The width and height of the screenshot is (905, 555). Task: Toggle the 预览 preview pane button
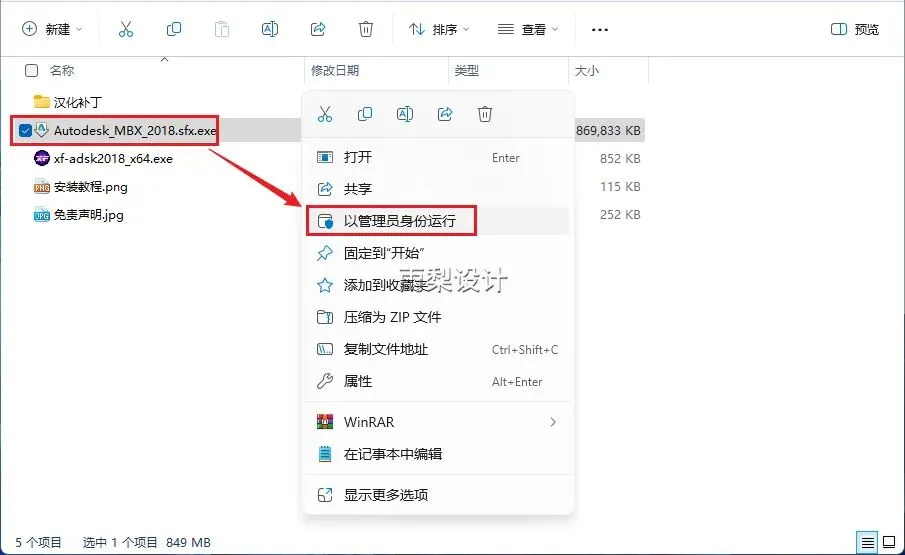click(855, 29)
